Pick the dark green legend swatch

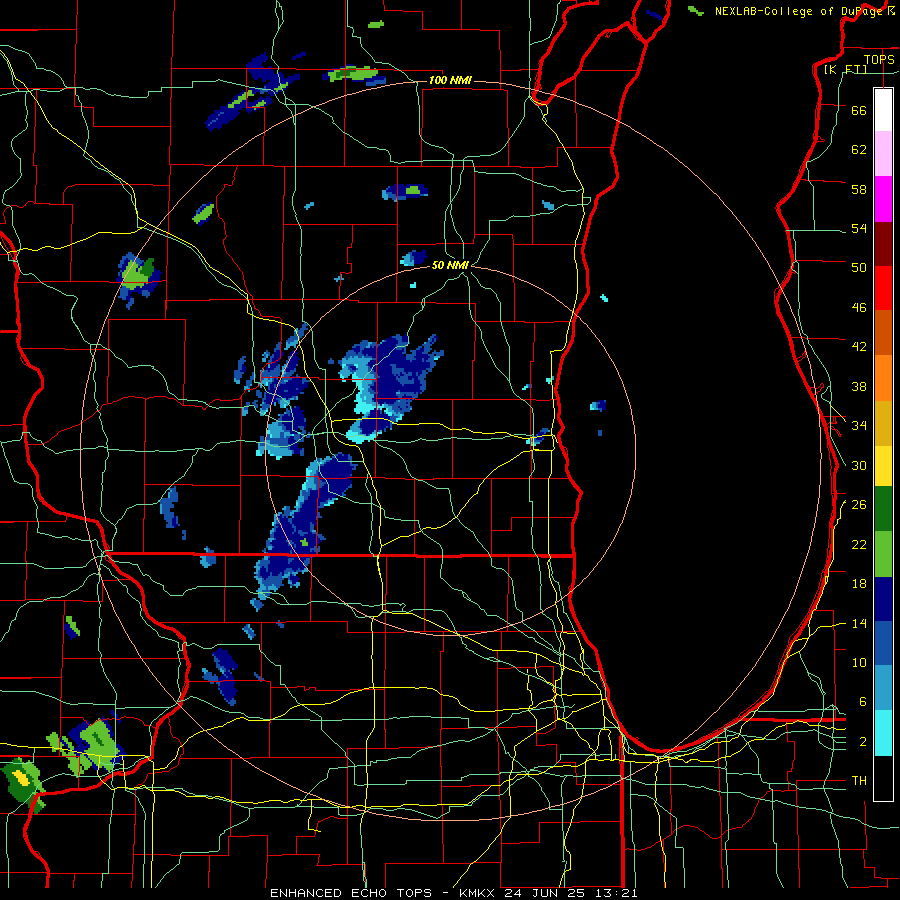click(x=883, y=509)
